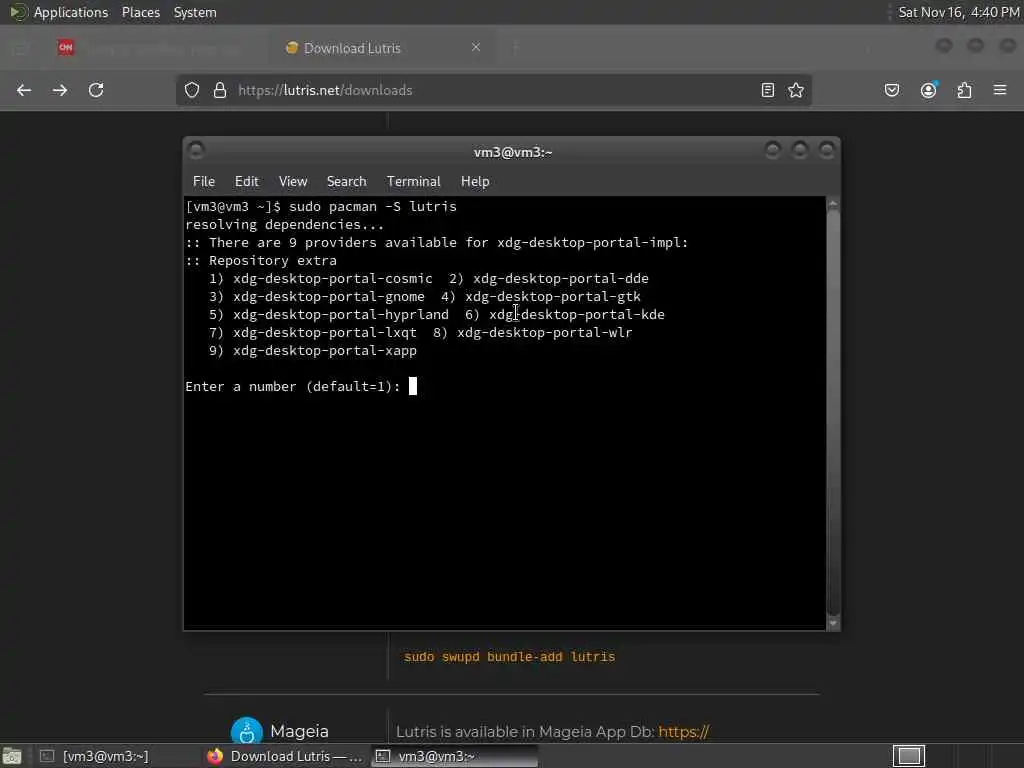The height and width of the screenshot is (768, 1024).
Task: Open the terminal Edit menu
Action: coord(247,182)
